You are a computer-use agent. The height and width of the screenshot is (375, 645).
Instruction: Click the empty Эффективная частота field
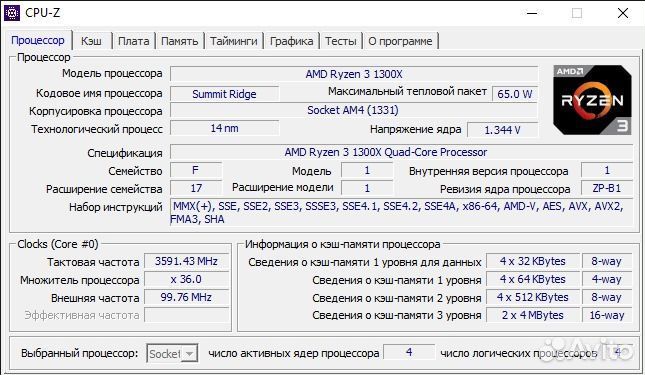point(186,315)
